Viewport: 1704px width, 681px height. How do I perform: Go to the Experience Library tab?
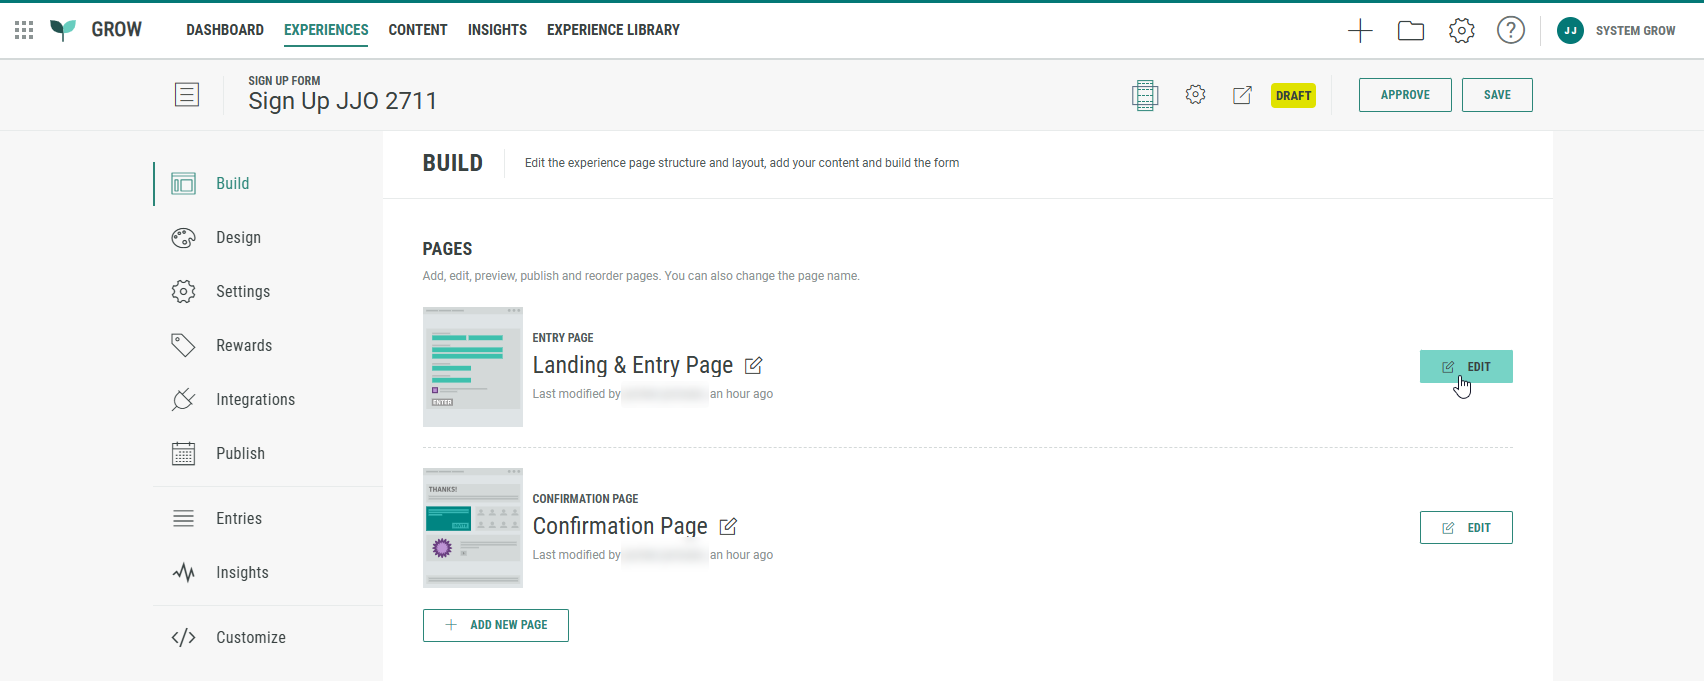point(613,30)
